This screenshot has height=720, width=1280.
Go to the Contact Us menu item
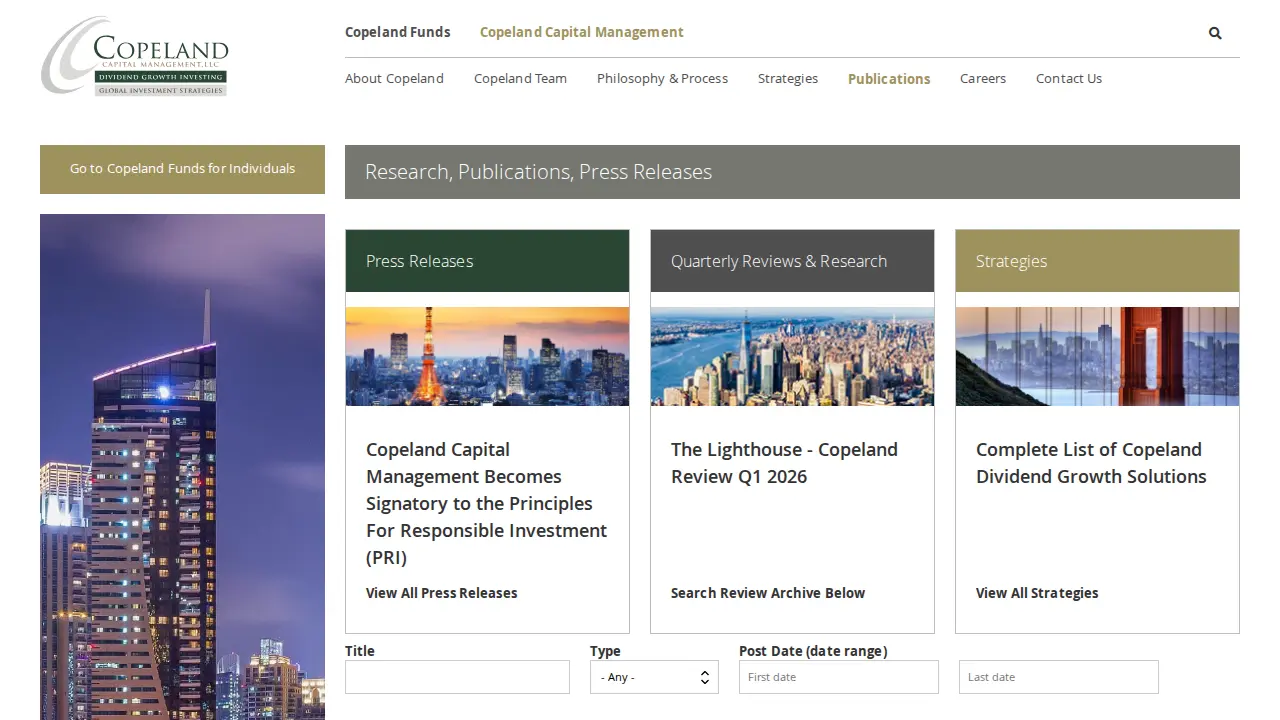1069,78
